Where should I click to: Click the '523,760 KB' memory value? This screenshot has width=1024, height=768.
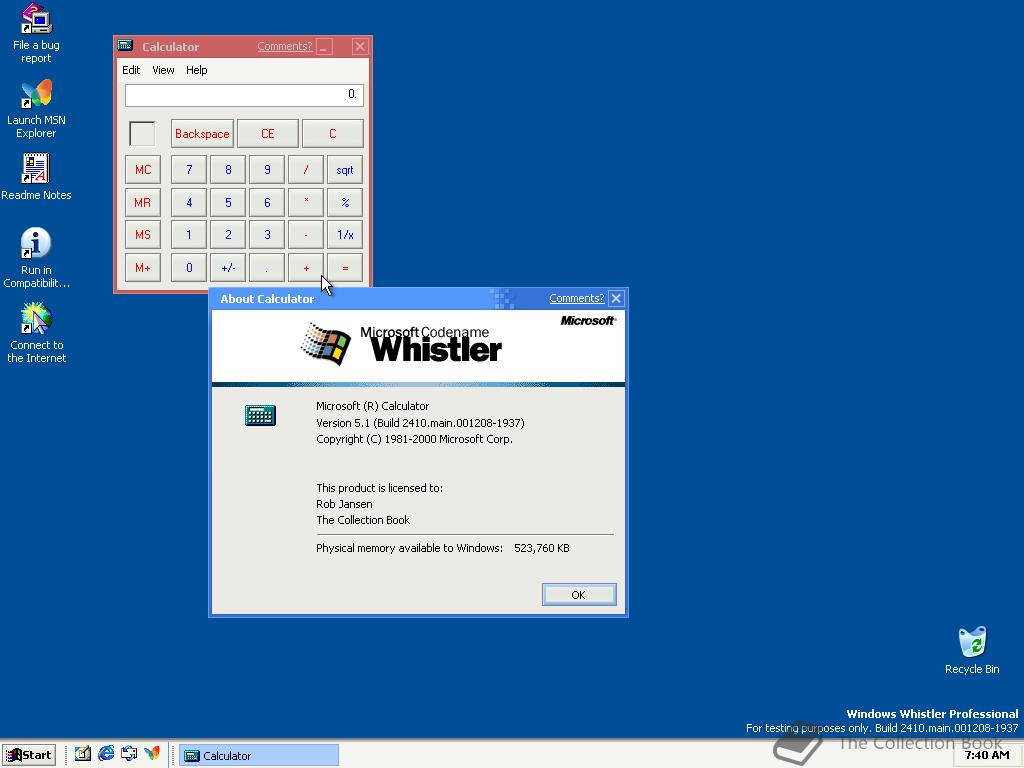(541, 549)
